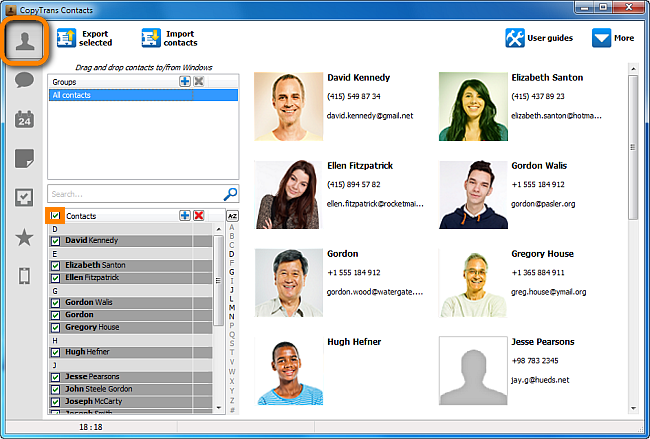Image resolution: width=650 pixels, height=439 pixels.
Task: Click email david.kennedy@gmail.net
Action: coord(370,116)
